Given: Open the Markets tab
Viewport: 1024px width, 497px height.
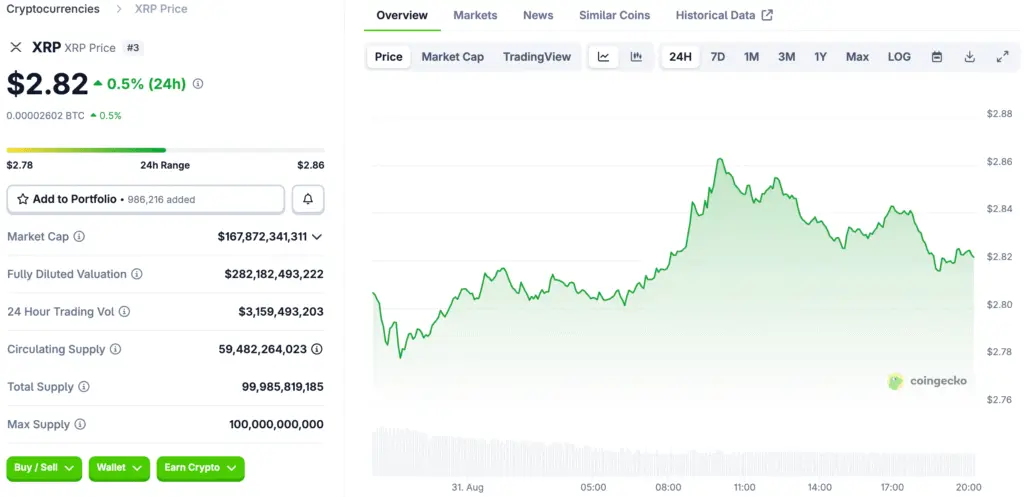Looking at the screenshot, I should [x=475, y=15].
